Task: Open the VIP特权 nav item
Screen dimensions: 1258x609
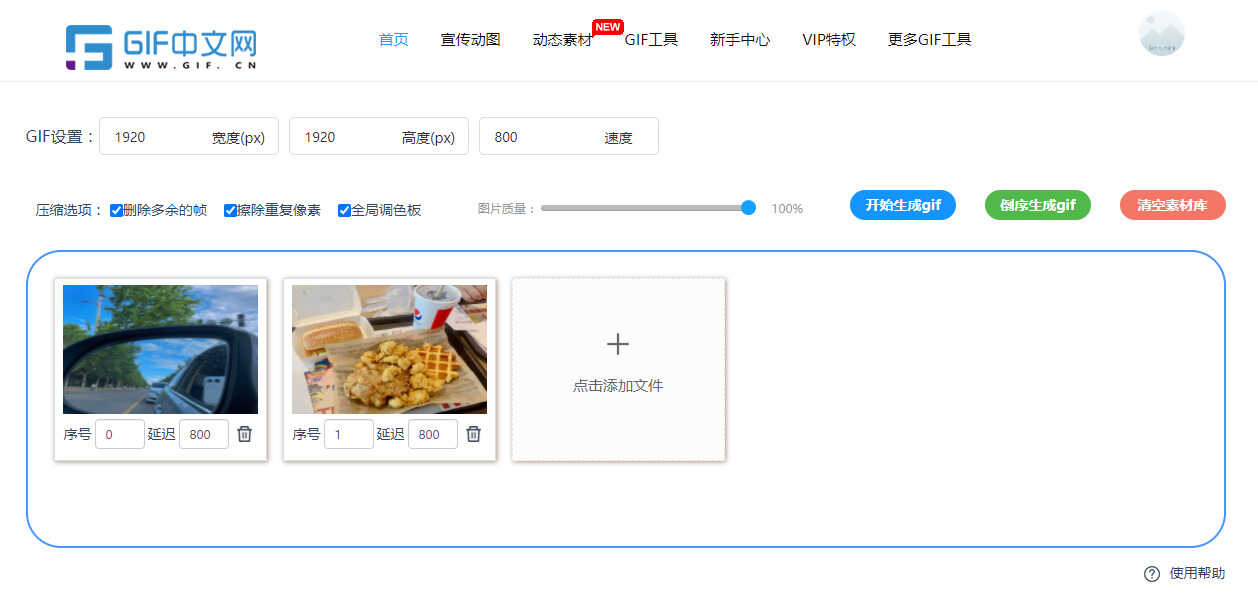Action: point(829,40)
